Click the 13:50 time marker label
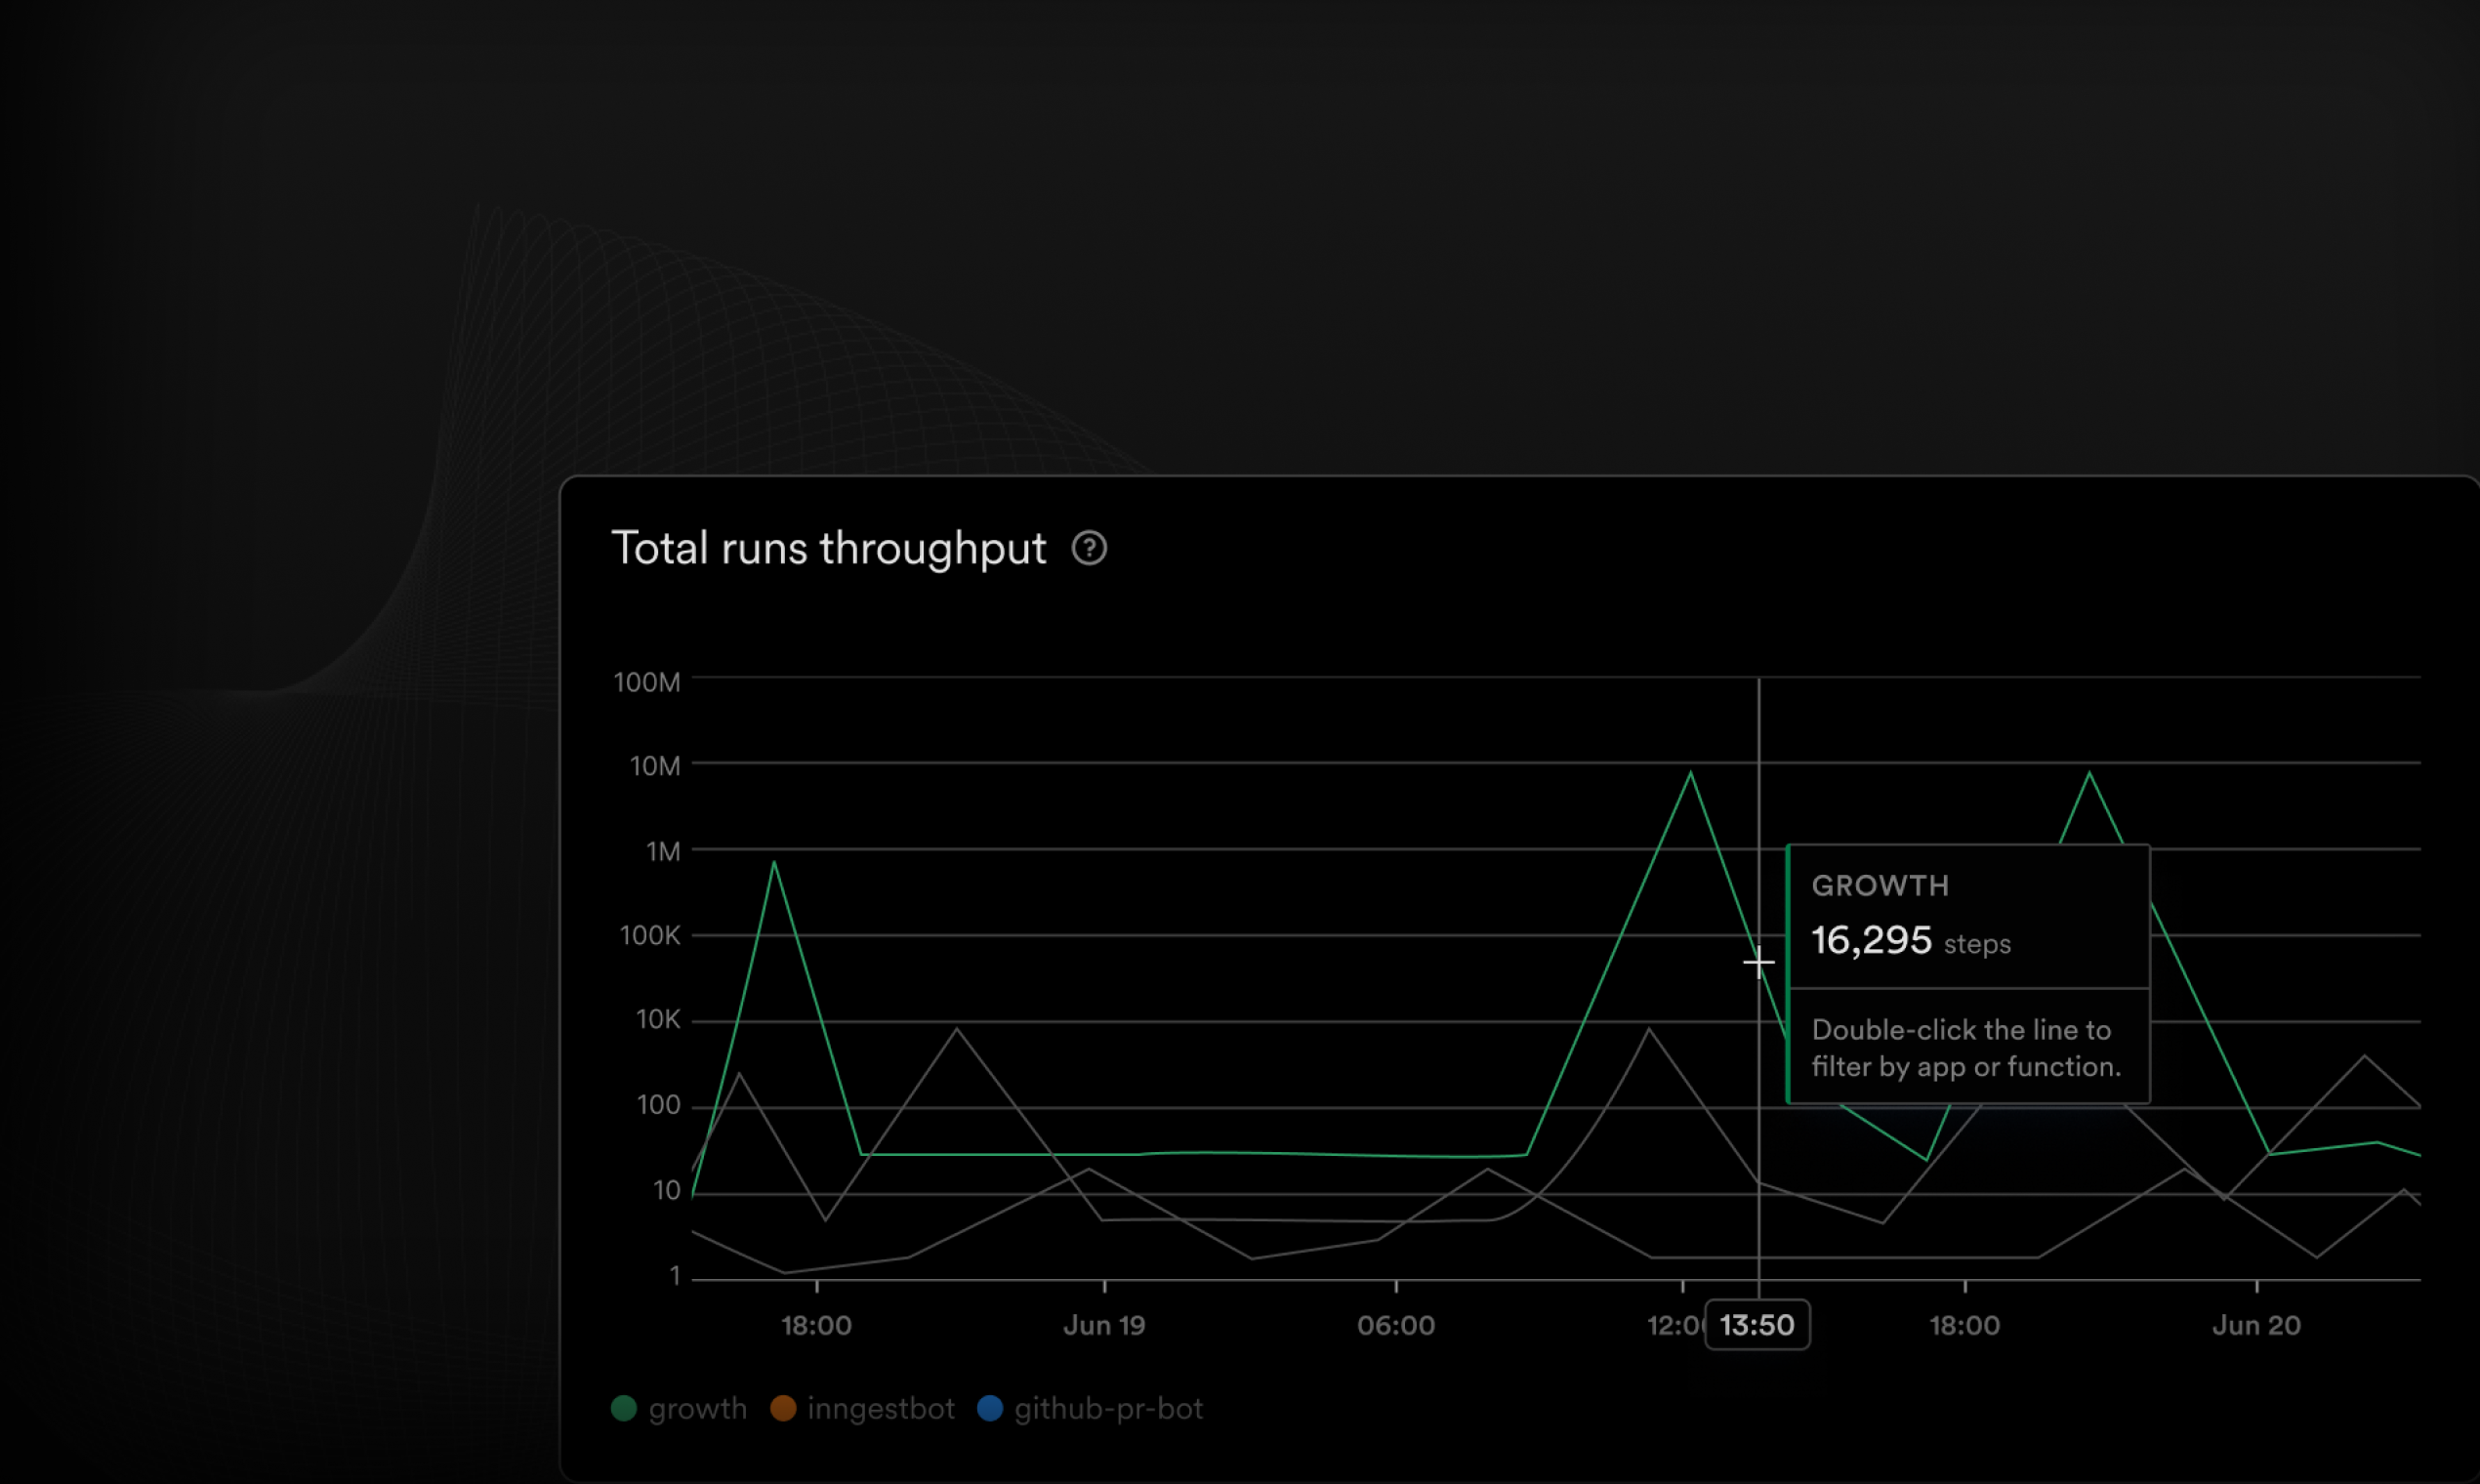Image resolution: width=2480 pixels, height=1484 pixels. tap(1756, 1325)
